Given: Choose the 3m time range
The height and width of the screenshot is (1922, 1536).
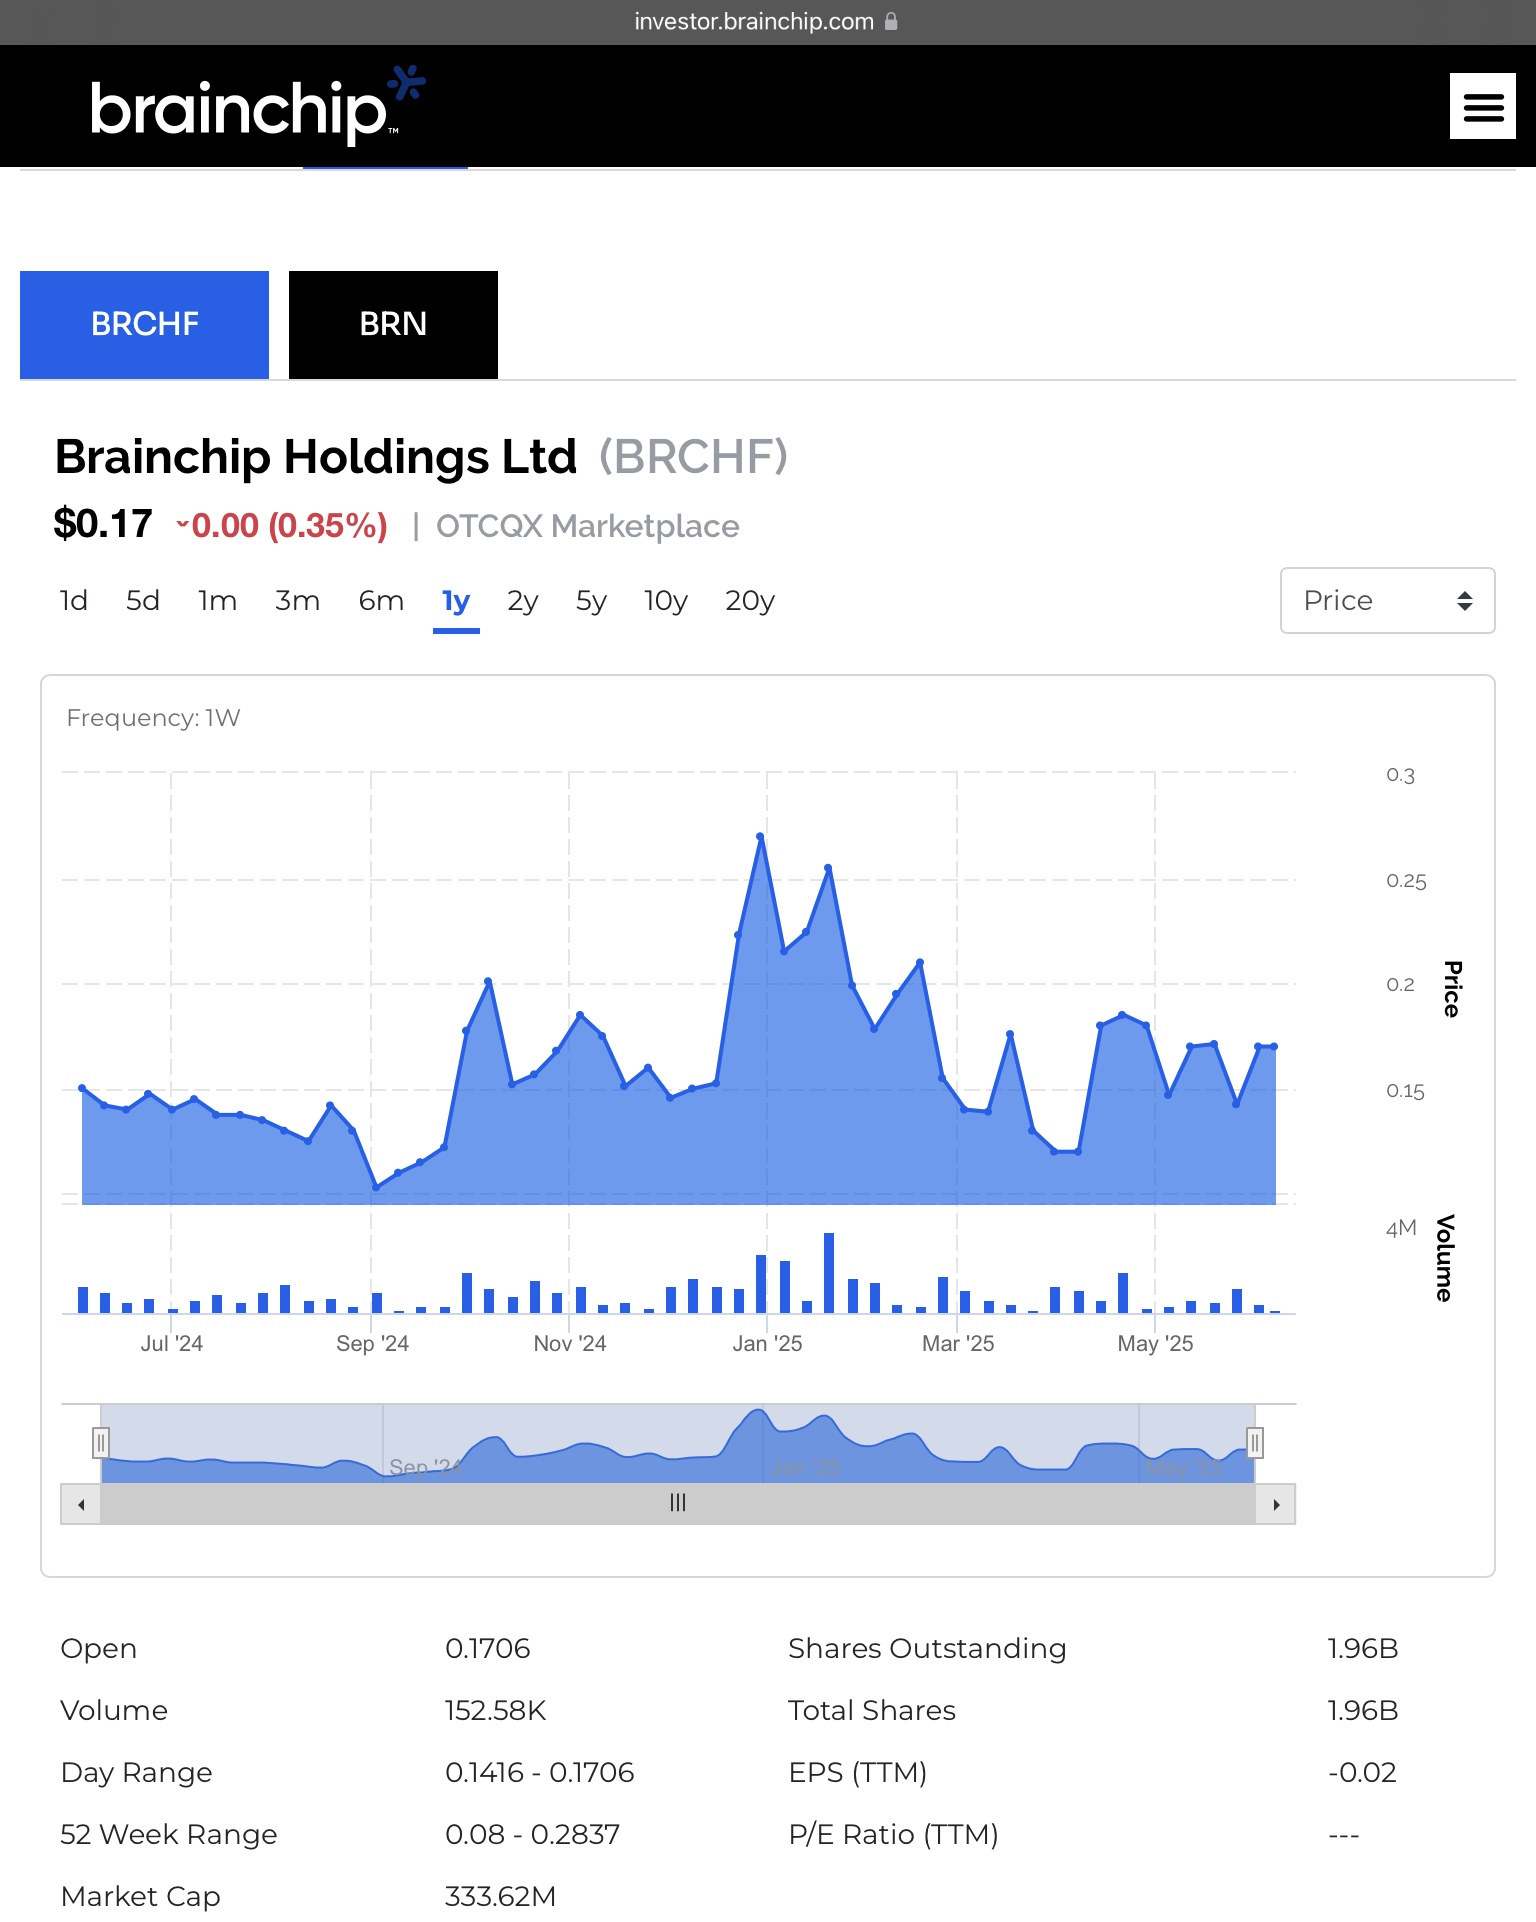Looking at the screenshot, I should pyautogui.click(x=297, y=601).
